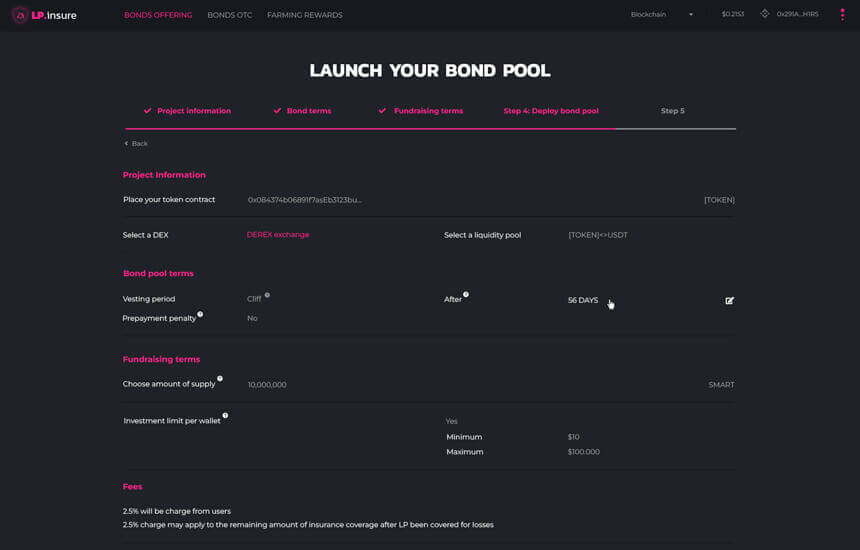
Task: Show Choose amount of supply info icon
Action: [219, 378]
